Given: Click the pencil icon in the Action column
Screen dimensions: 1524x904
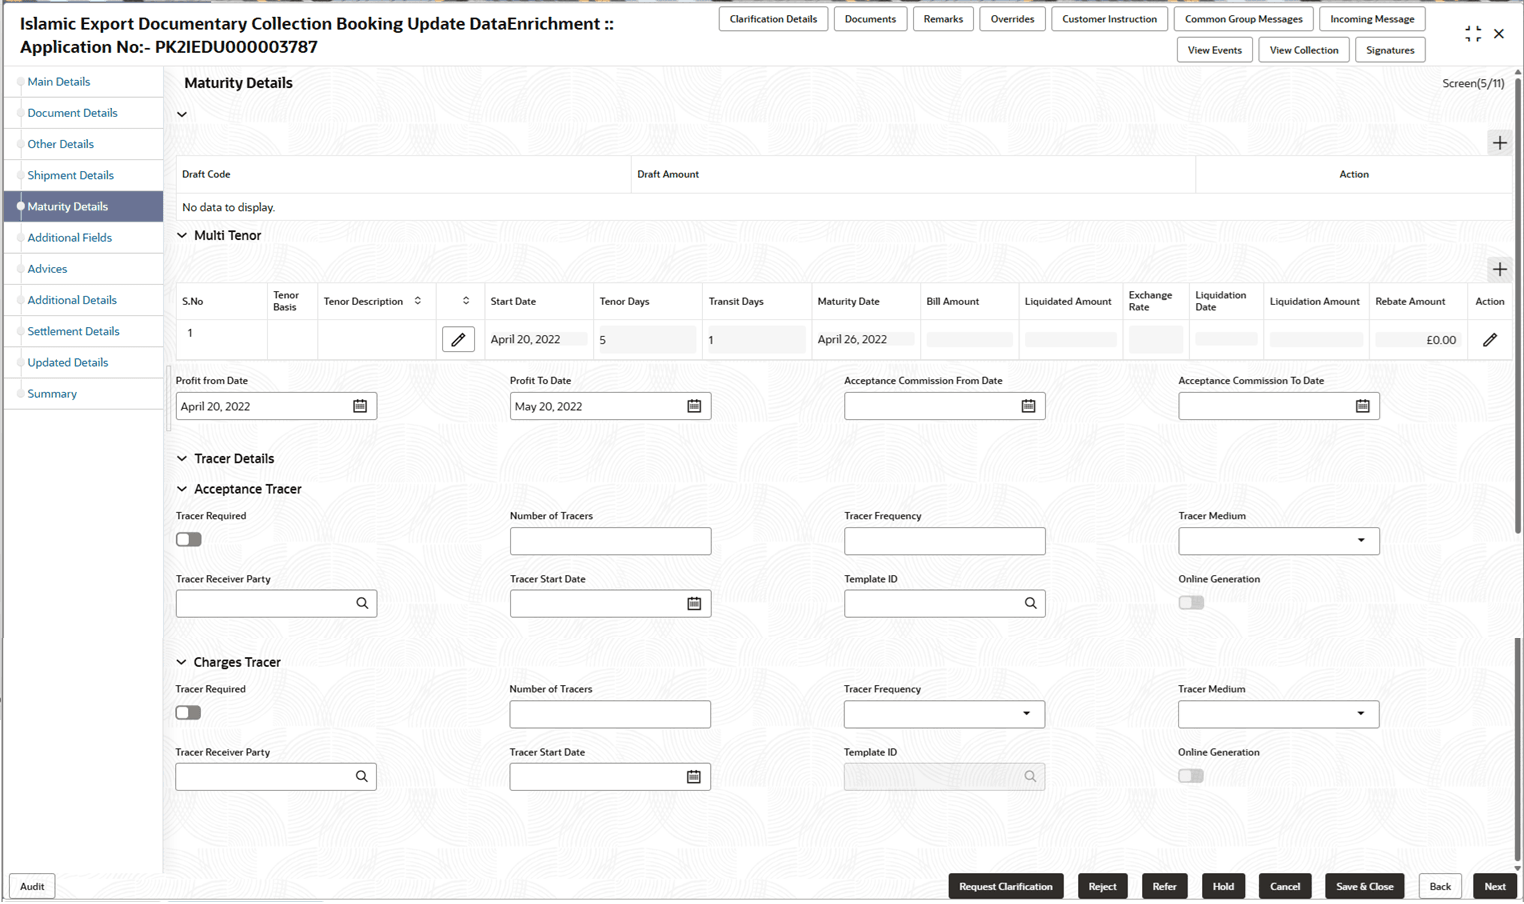Looking at the screenshot, I should 1490,340.
